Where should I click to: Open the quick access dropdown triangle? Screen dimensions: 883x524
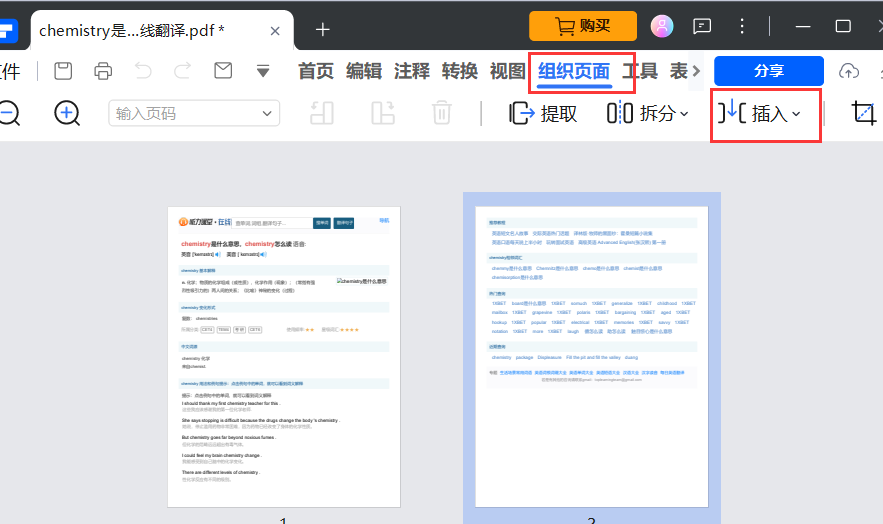(262, 71)
